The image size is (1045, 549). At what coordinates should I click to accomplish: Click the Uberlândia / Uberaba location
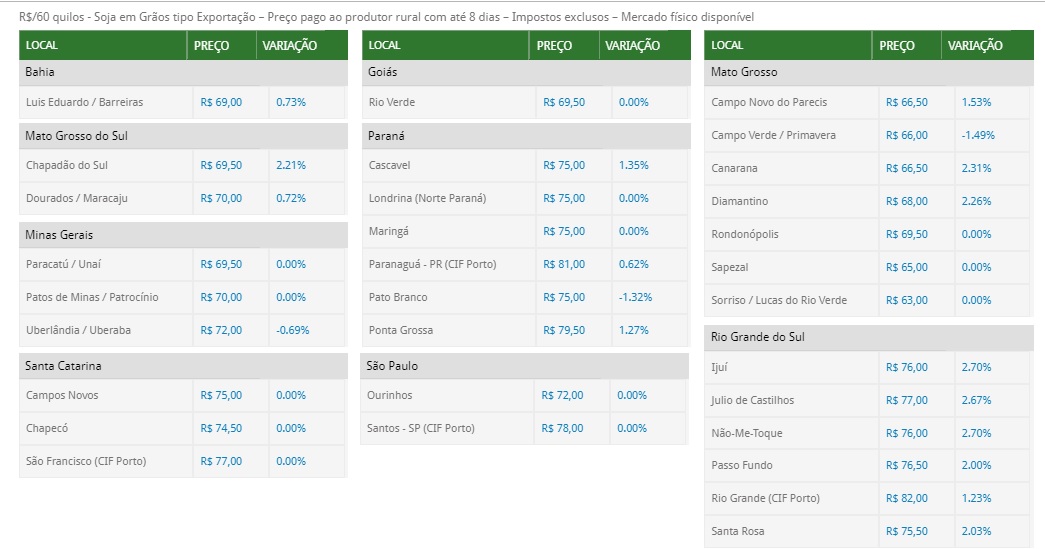[x=78, y=330]
